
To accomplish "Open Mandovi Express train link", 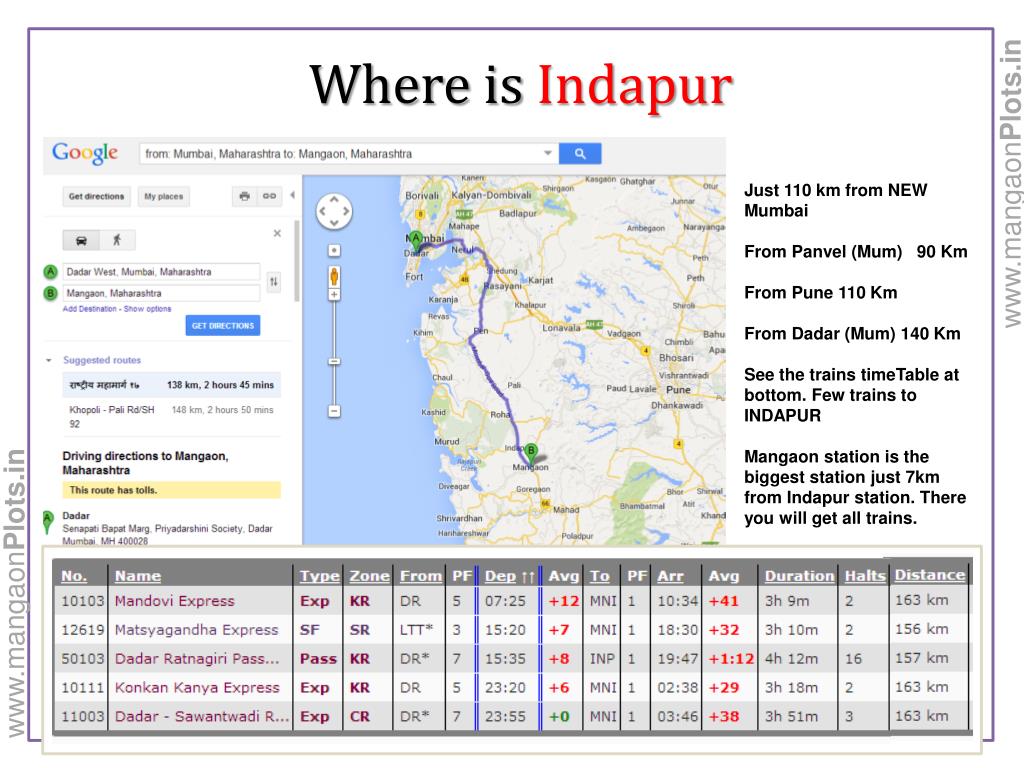I will (x=174, y=601).
